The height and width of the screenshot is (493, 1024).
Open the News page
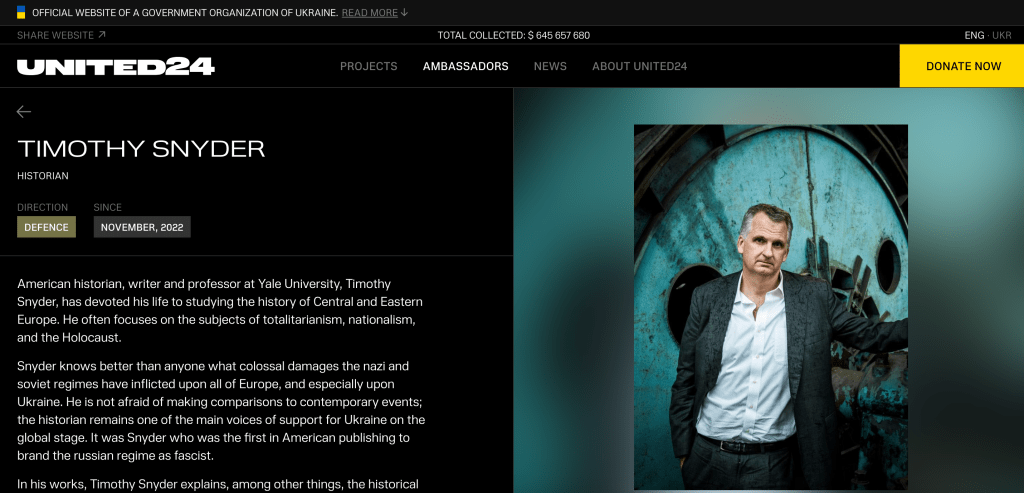pyautogui.click(x=550, y=66)
